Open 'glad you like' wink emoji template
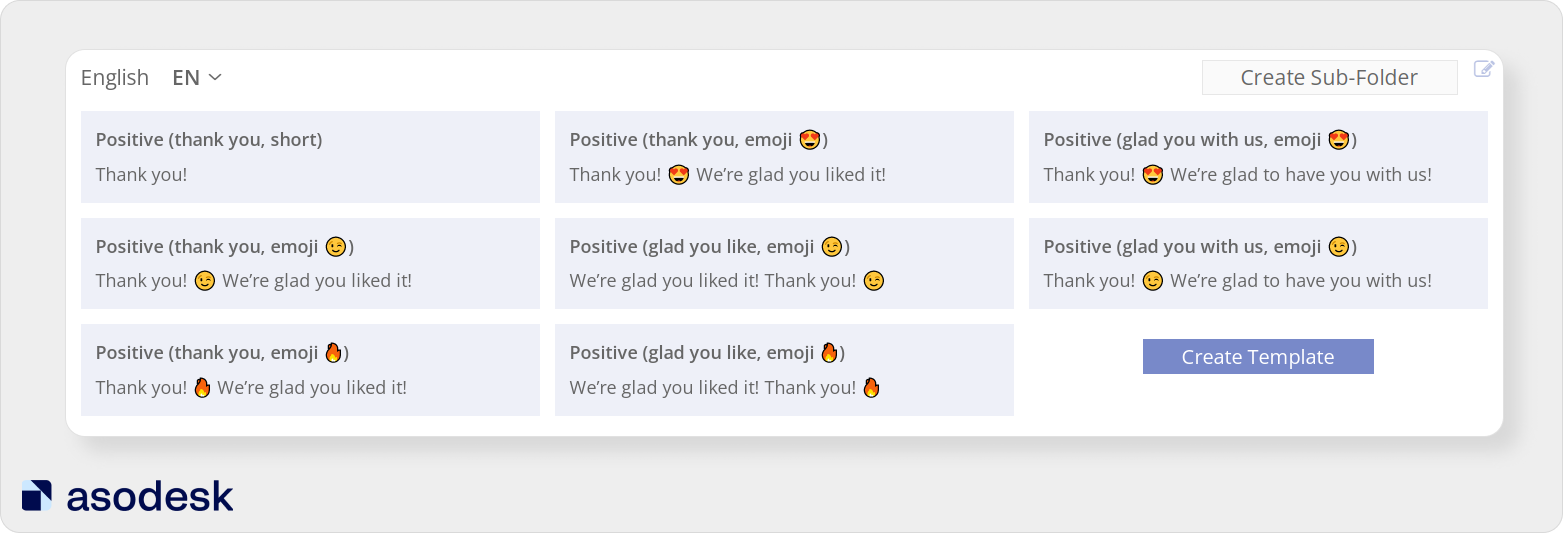This screenshot has width=1563, height=533. (784, 264)
